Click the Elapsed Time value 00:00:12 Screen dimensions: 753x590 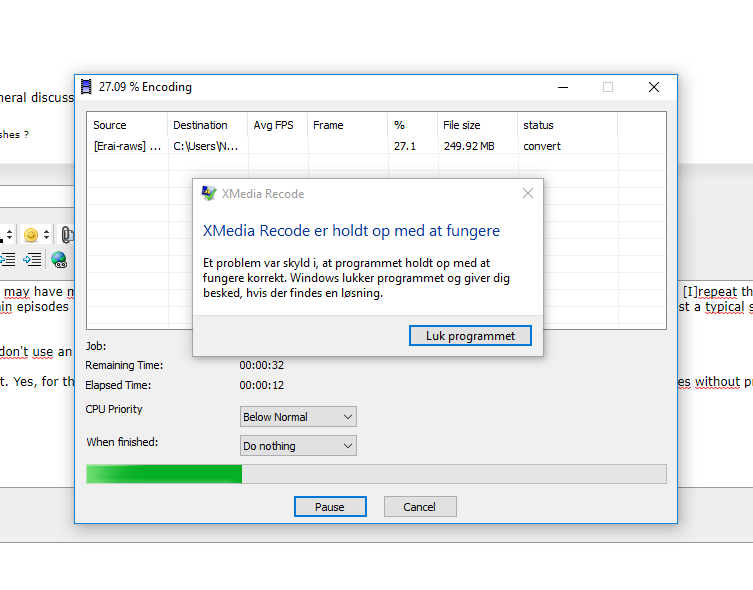(262, 385)
